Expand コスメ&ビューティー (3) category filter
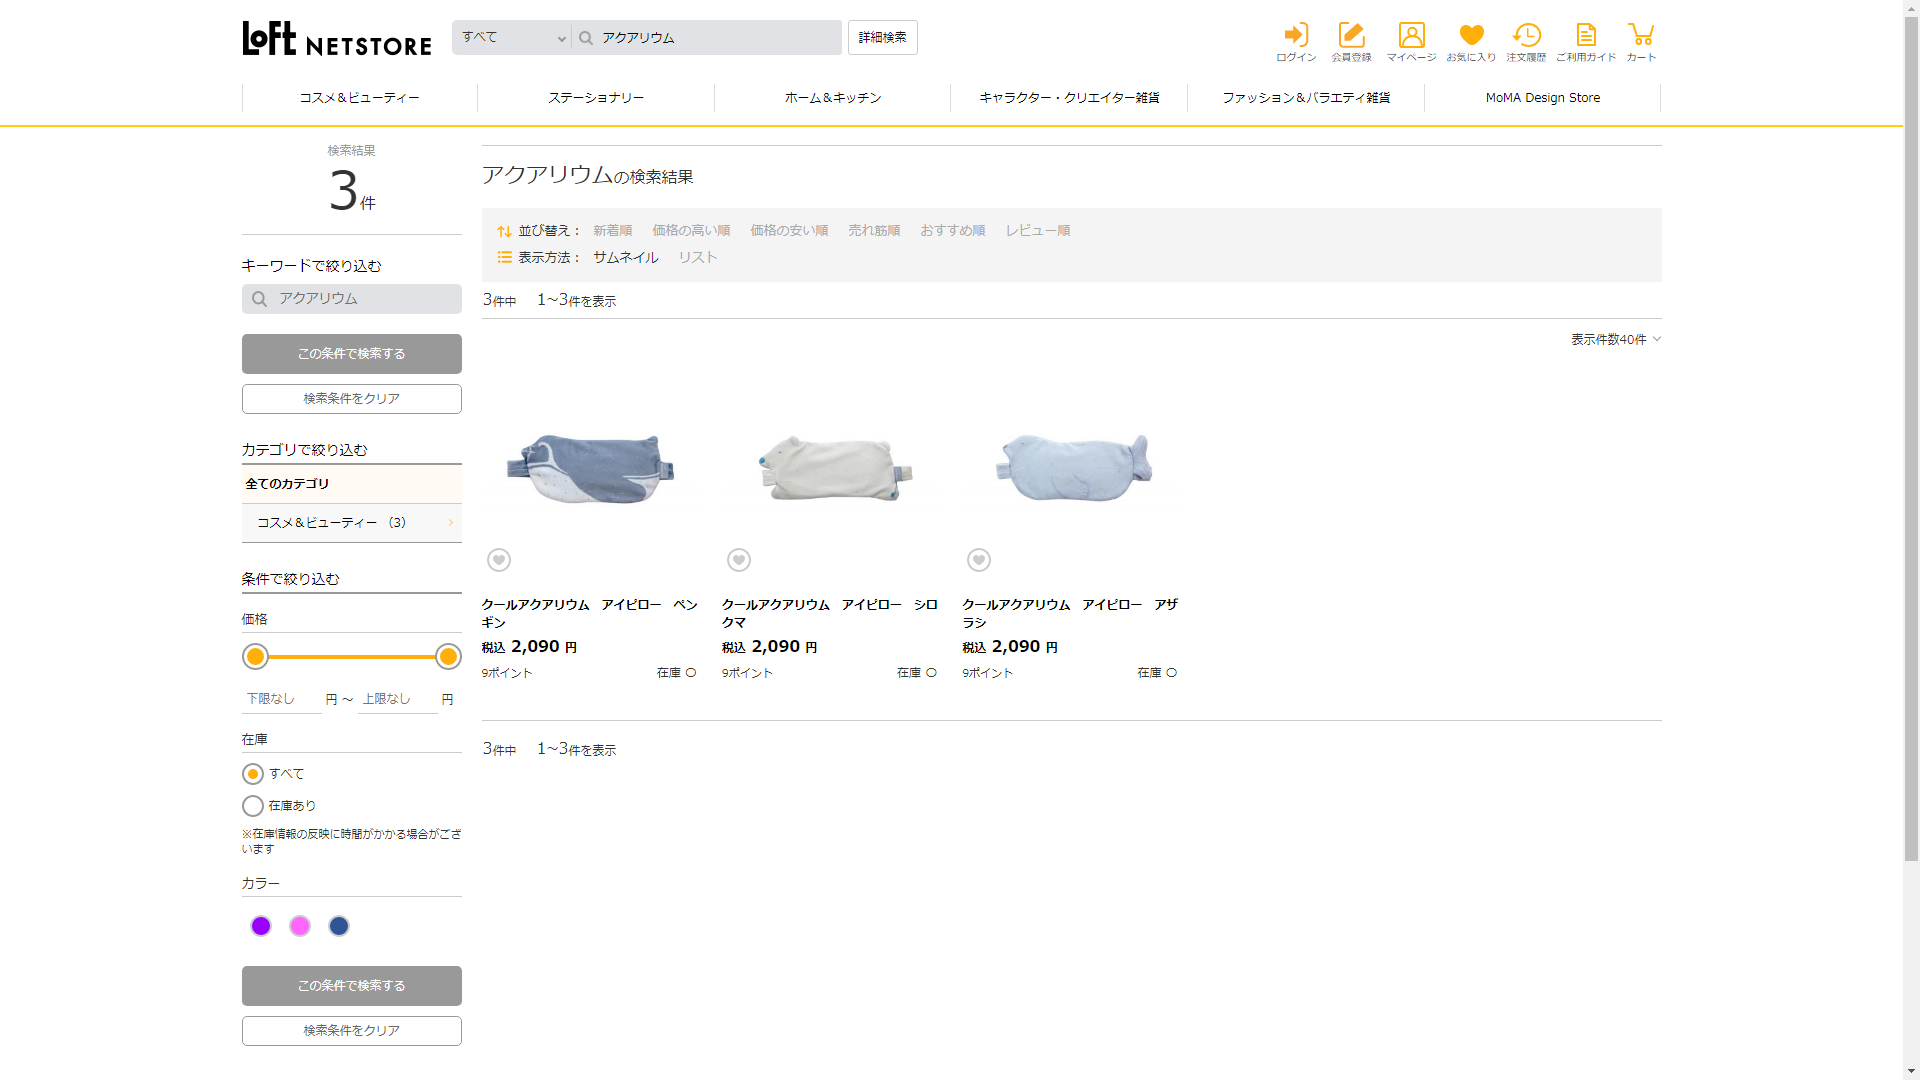Image resolution: width=1920 pixels, height=1080 pixels. tap(351, 523)
